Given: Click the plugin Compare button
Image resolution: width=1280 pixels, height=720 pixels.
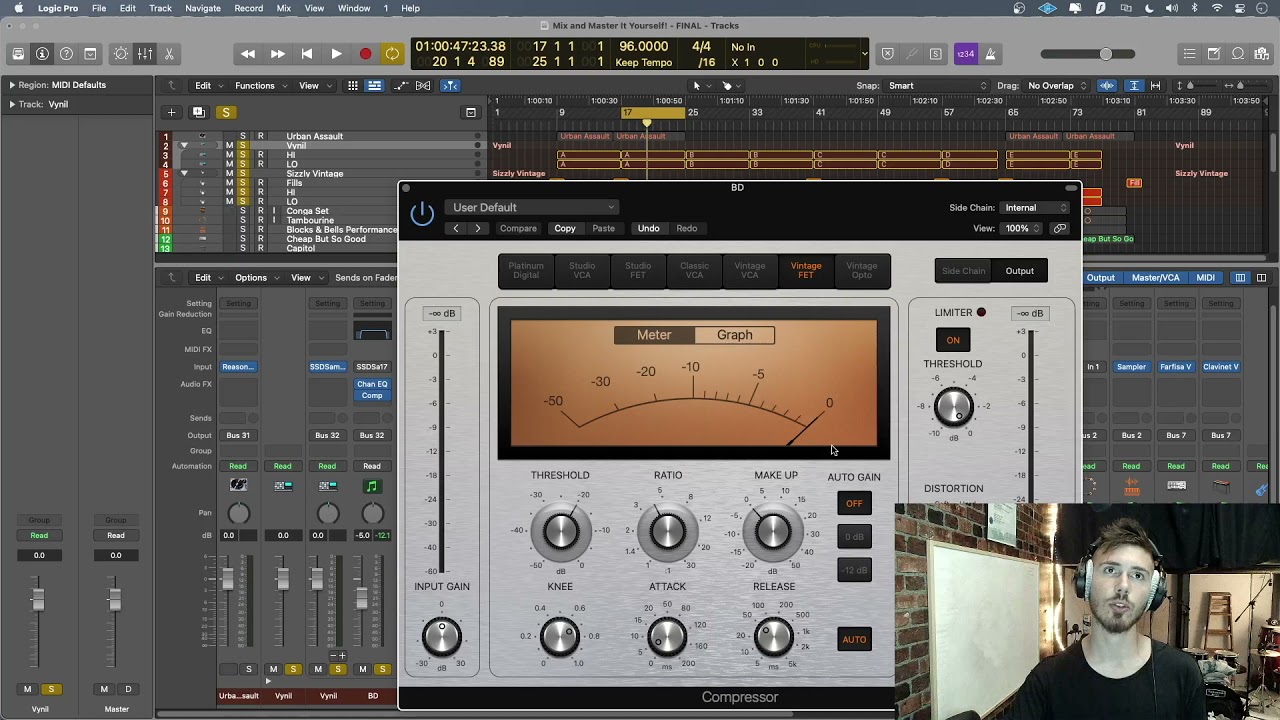Looking at the screenshot, I should pyautogui.click(x=518, y=229).
